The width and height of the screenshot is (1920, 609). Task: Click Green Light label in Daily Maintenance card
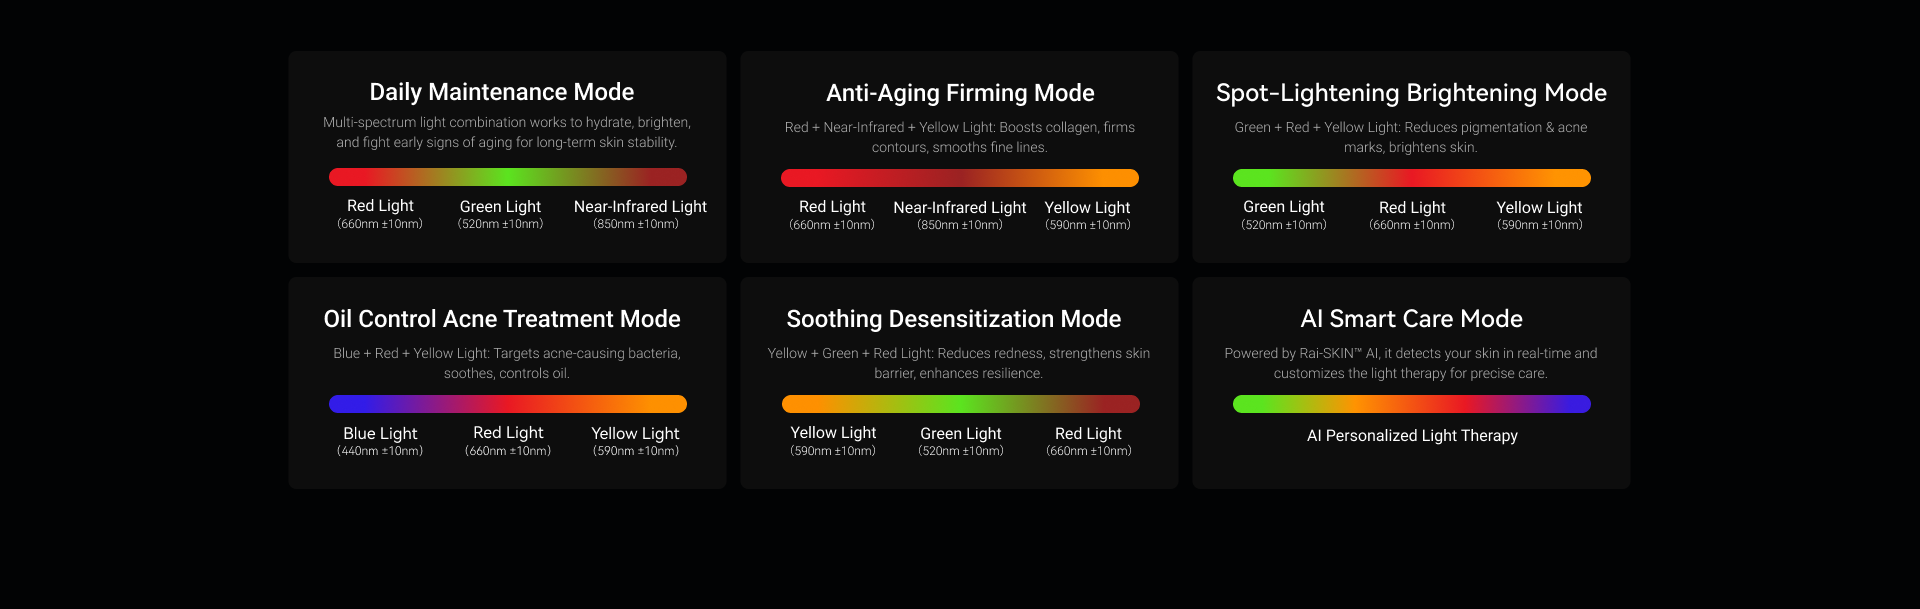(500, 207)
